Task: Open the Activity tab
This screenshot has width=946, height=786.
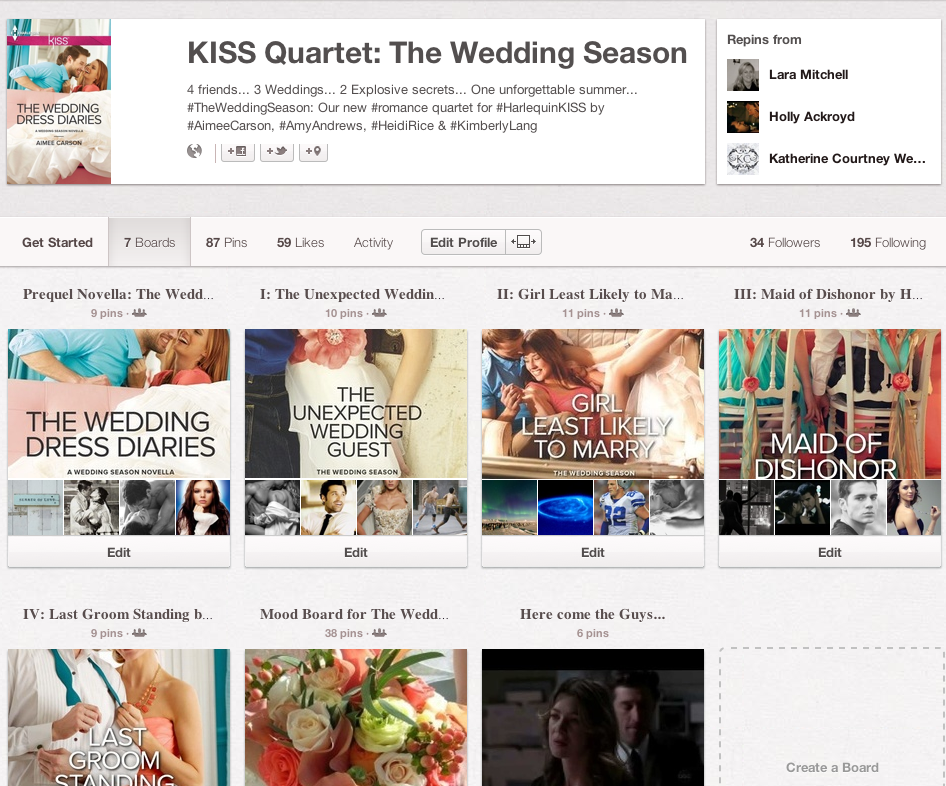Action: 373,242
